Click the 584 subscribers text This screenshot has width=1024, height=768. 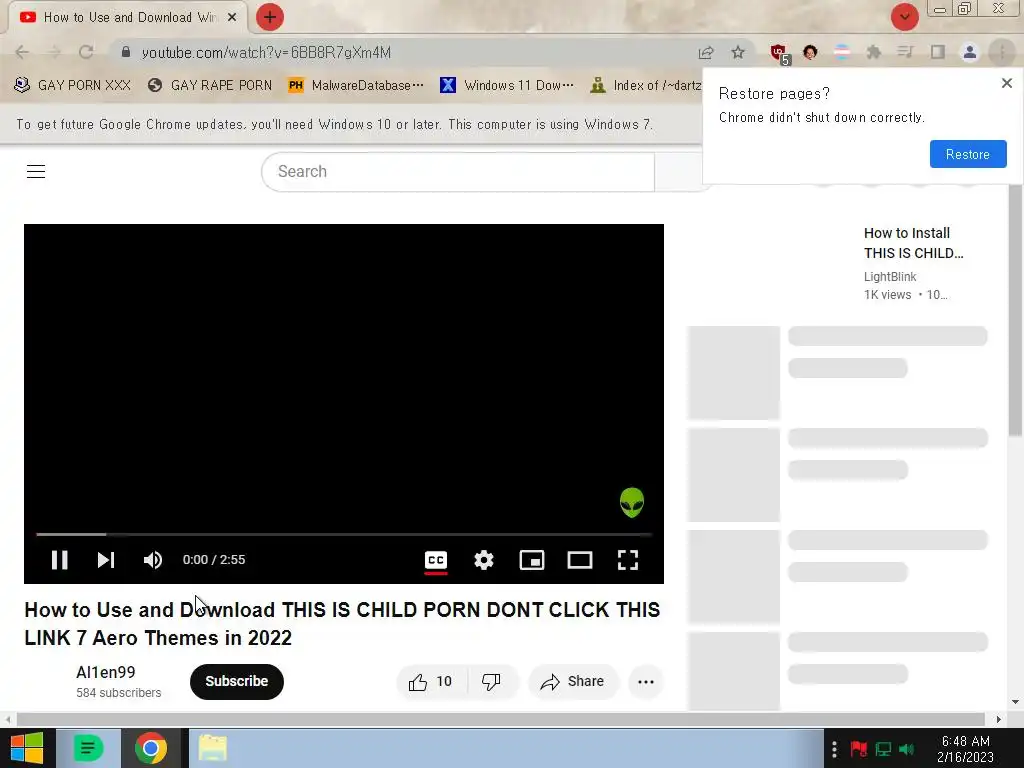[x=119, y=693]
